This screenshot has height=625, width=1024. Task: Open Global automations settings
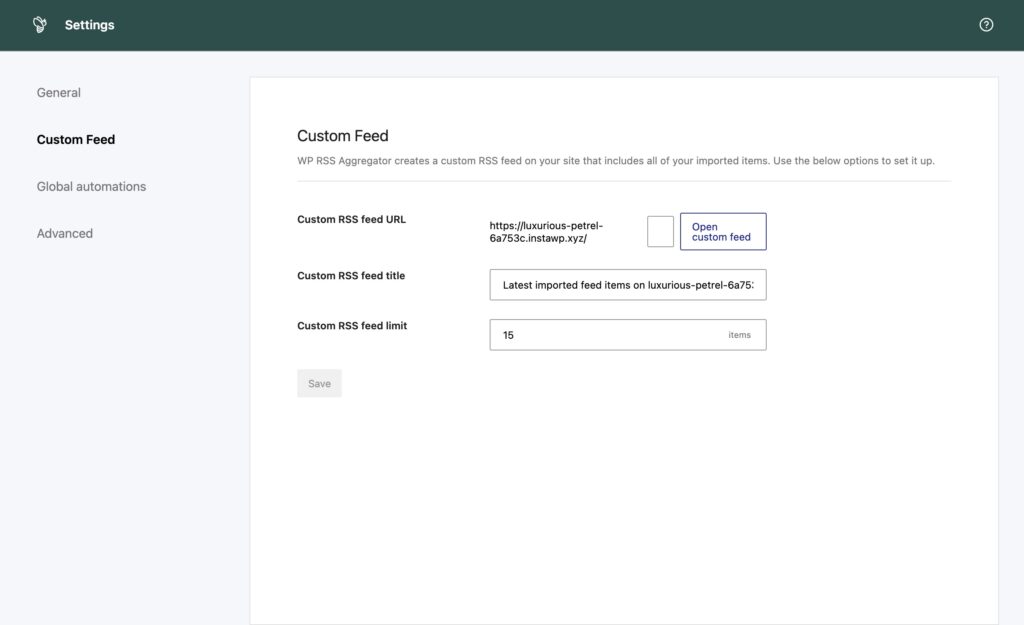[x=91, y=185]
